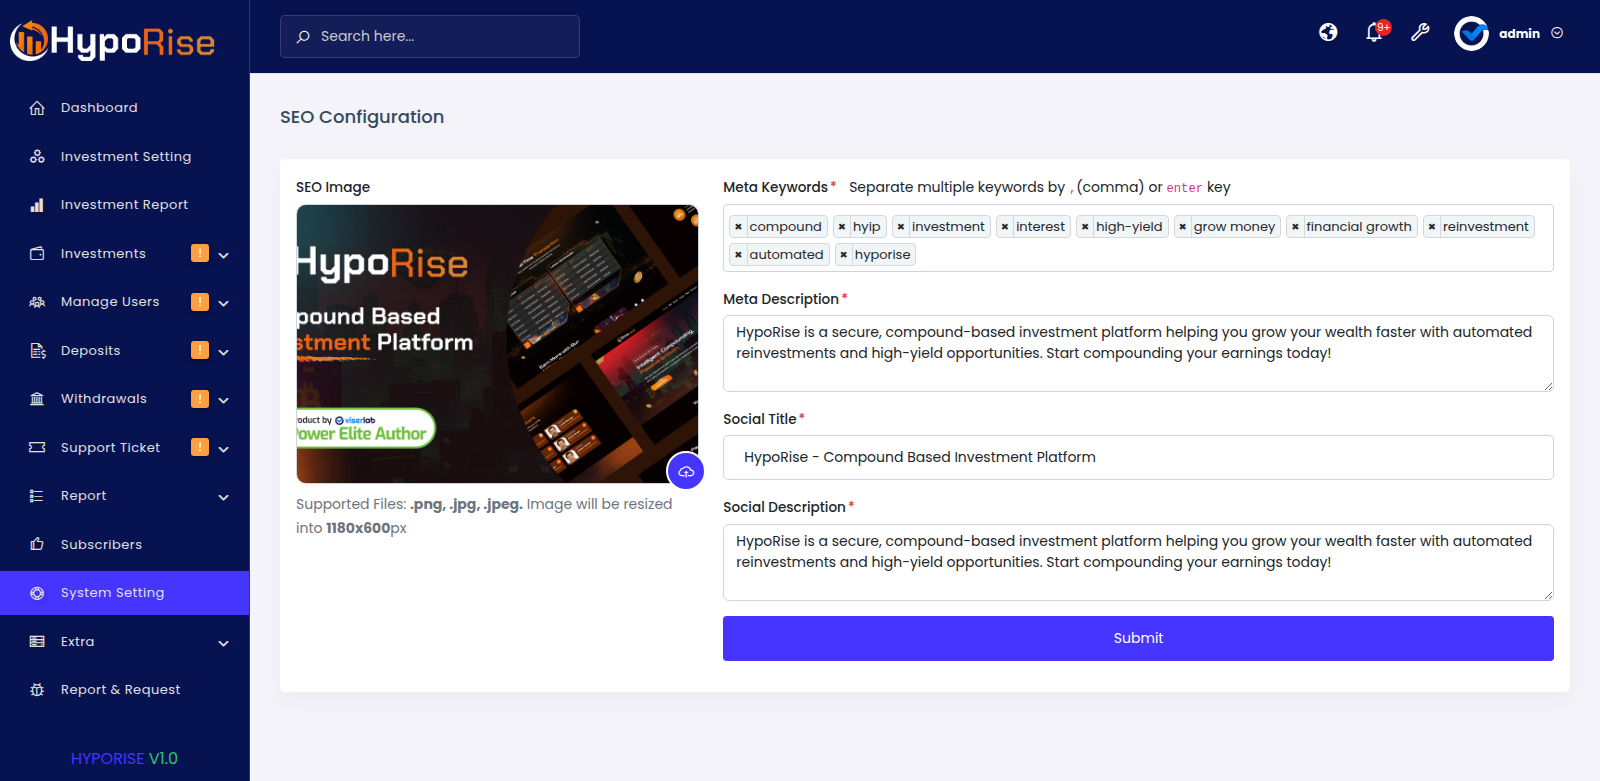This screenshot has height=781, width=1600.
Task: Click the Deposits document icon
Action: (x=37, y=351)
